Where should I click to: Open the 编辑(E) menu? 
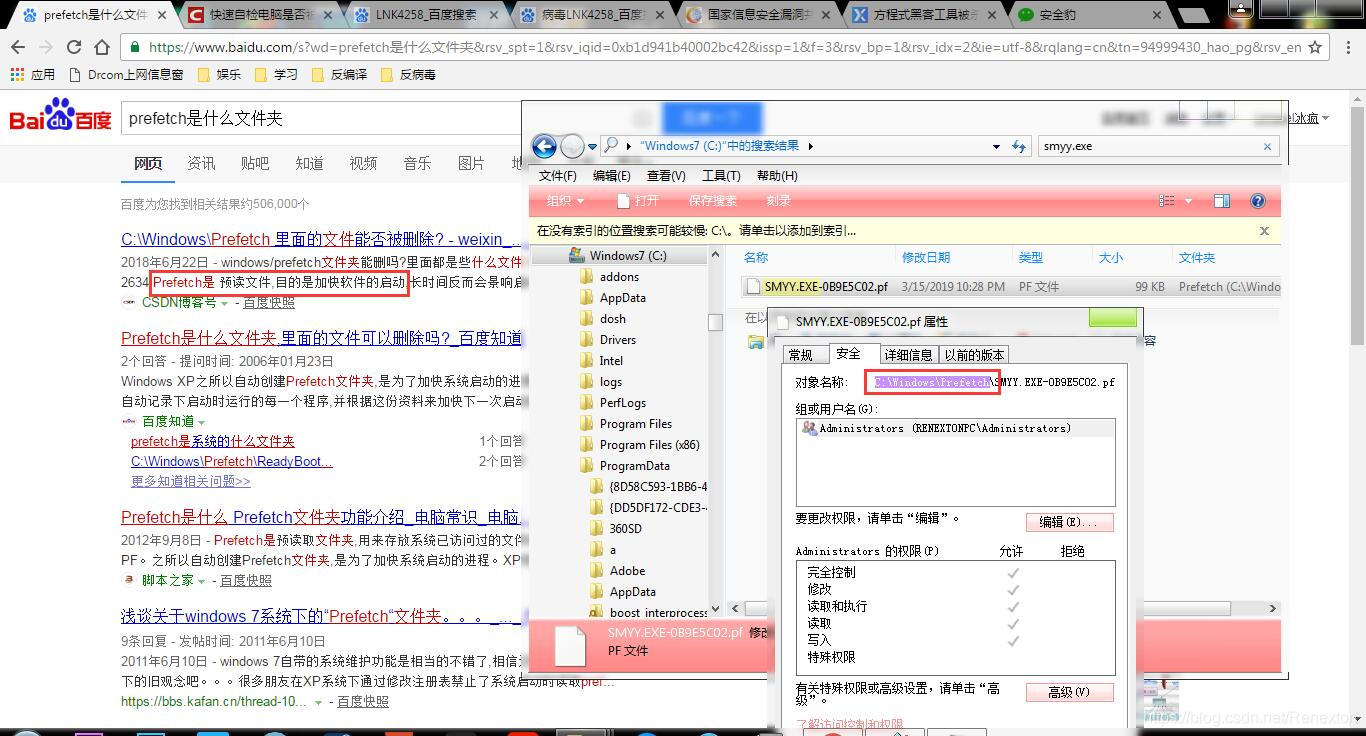point(612,175)
